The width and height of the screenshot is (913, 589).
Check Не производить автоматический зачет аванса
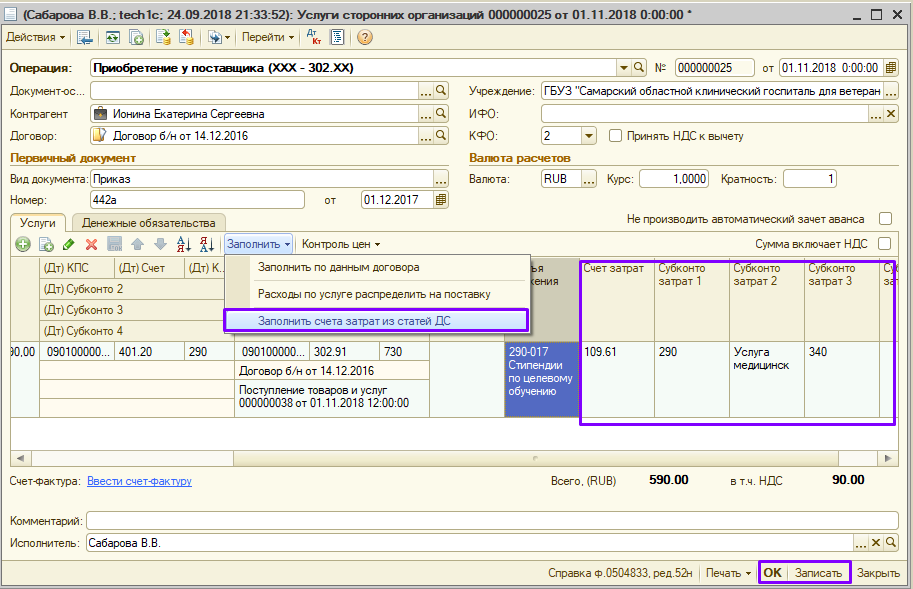pyautogui.click(x=884, y=218)
